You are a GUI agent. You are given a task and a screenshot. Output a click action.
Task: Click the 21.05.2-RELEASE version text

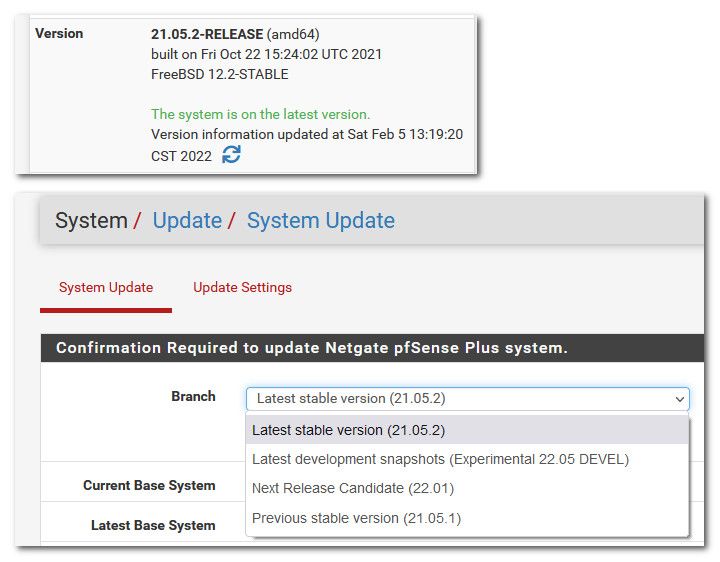click(x=207, y=34)
